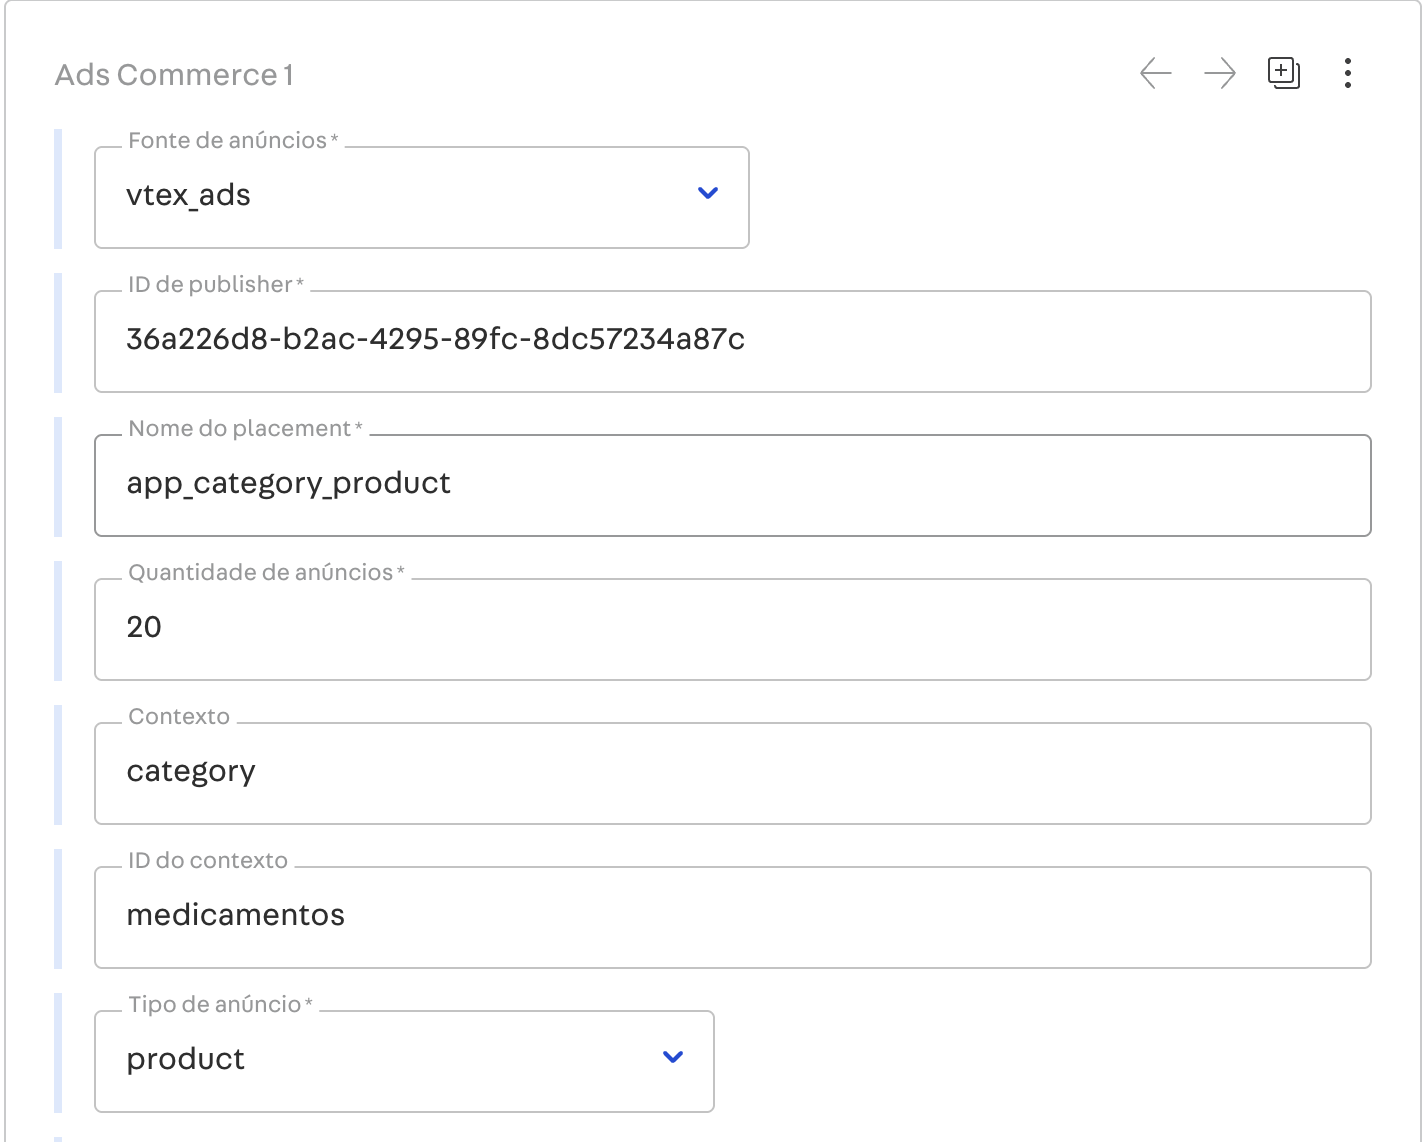The width and height of the screenshot is (1426, 1142).
Task: Click the ID do contexto label
Action: [208, 861]
